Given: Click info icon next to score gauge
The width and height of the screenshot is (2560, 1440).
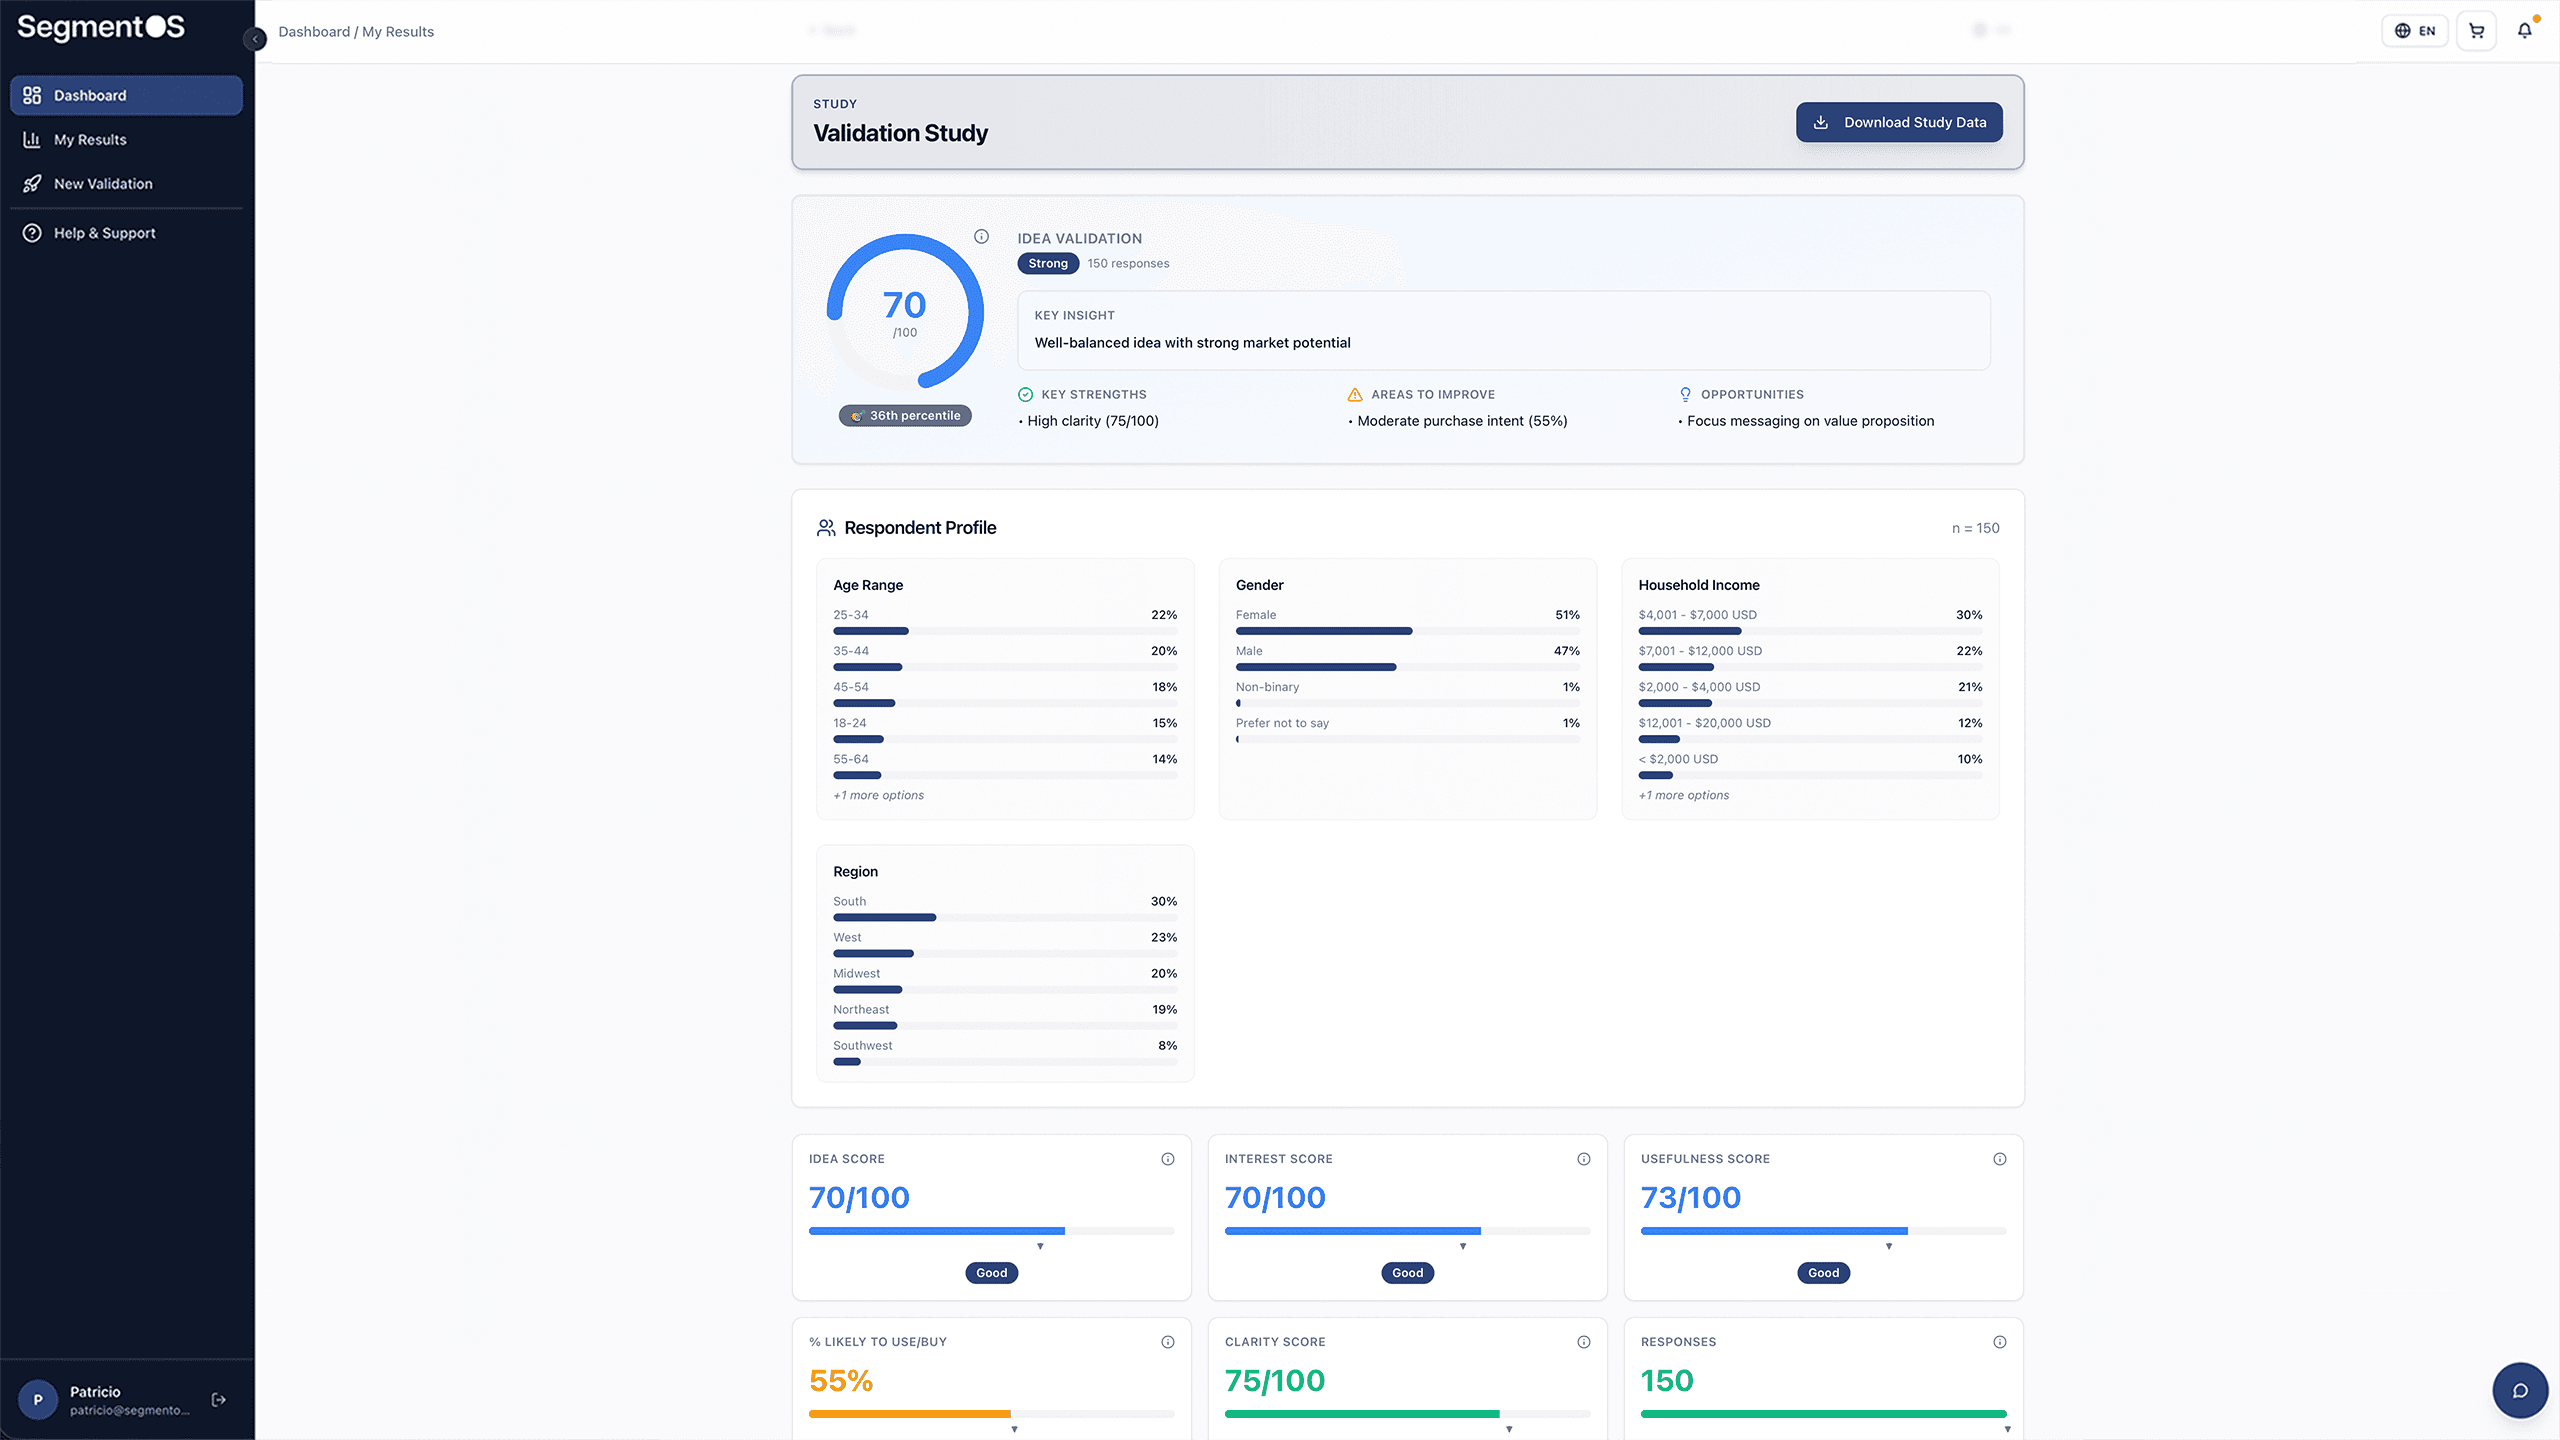Looking at the screenshot, I should [x=981, y=237].
